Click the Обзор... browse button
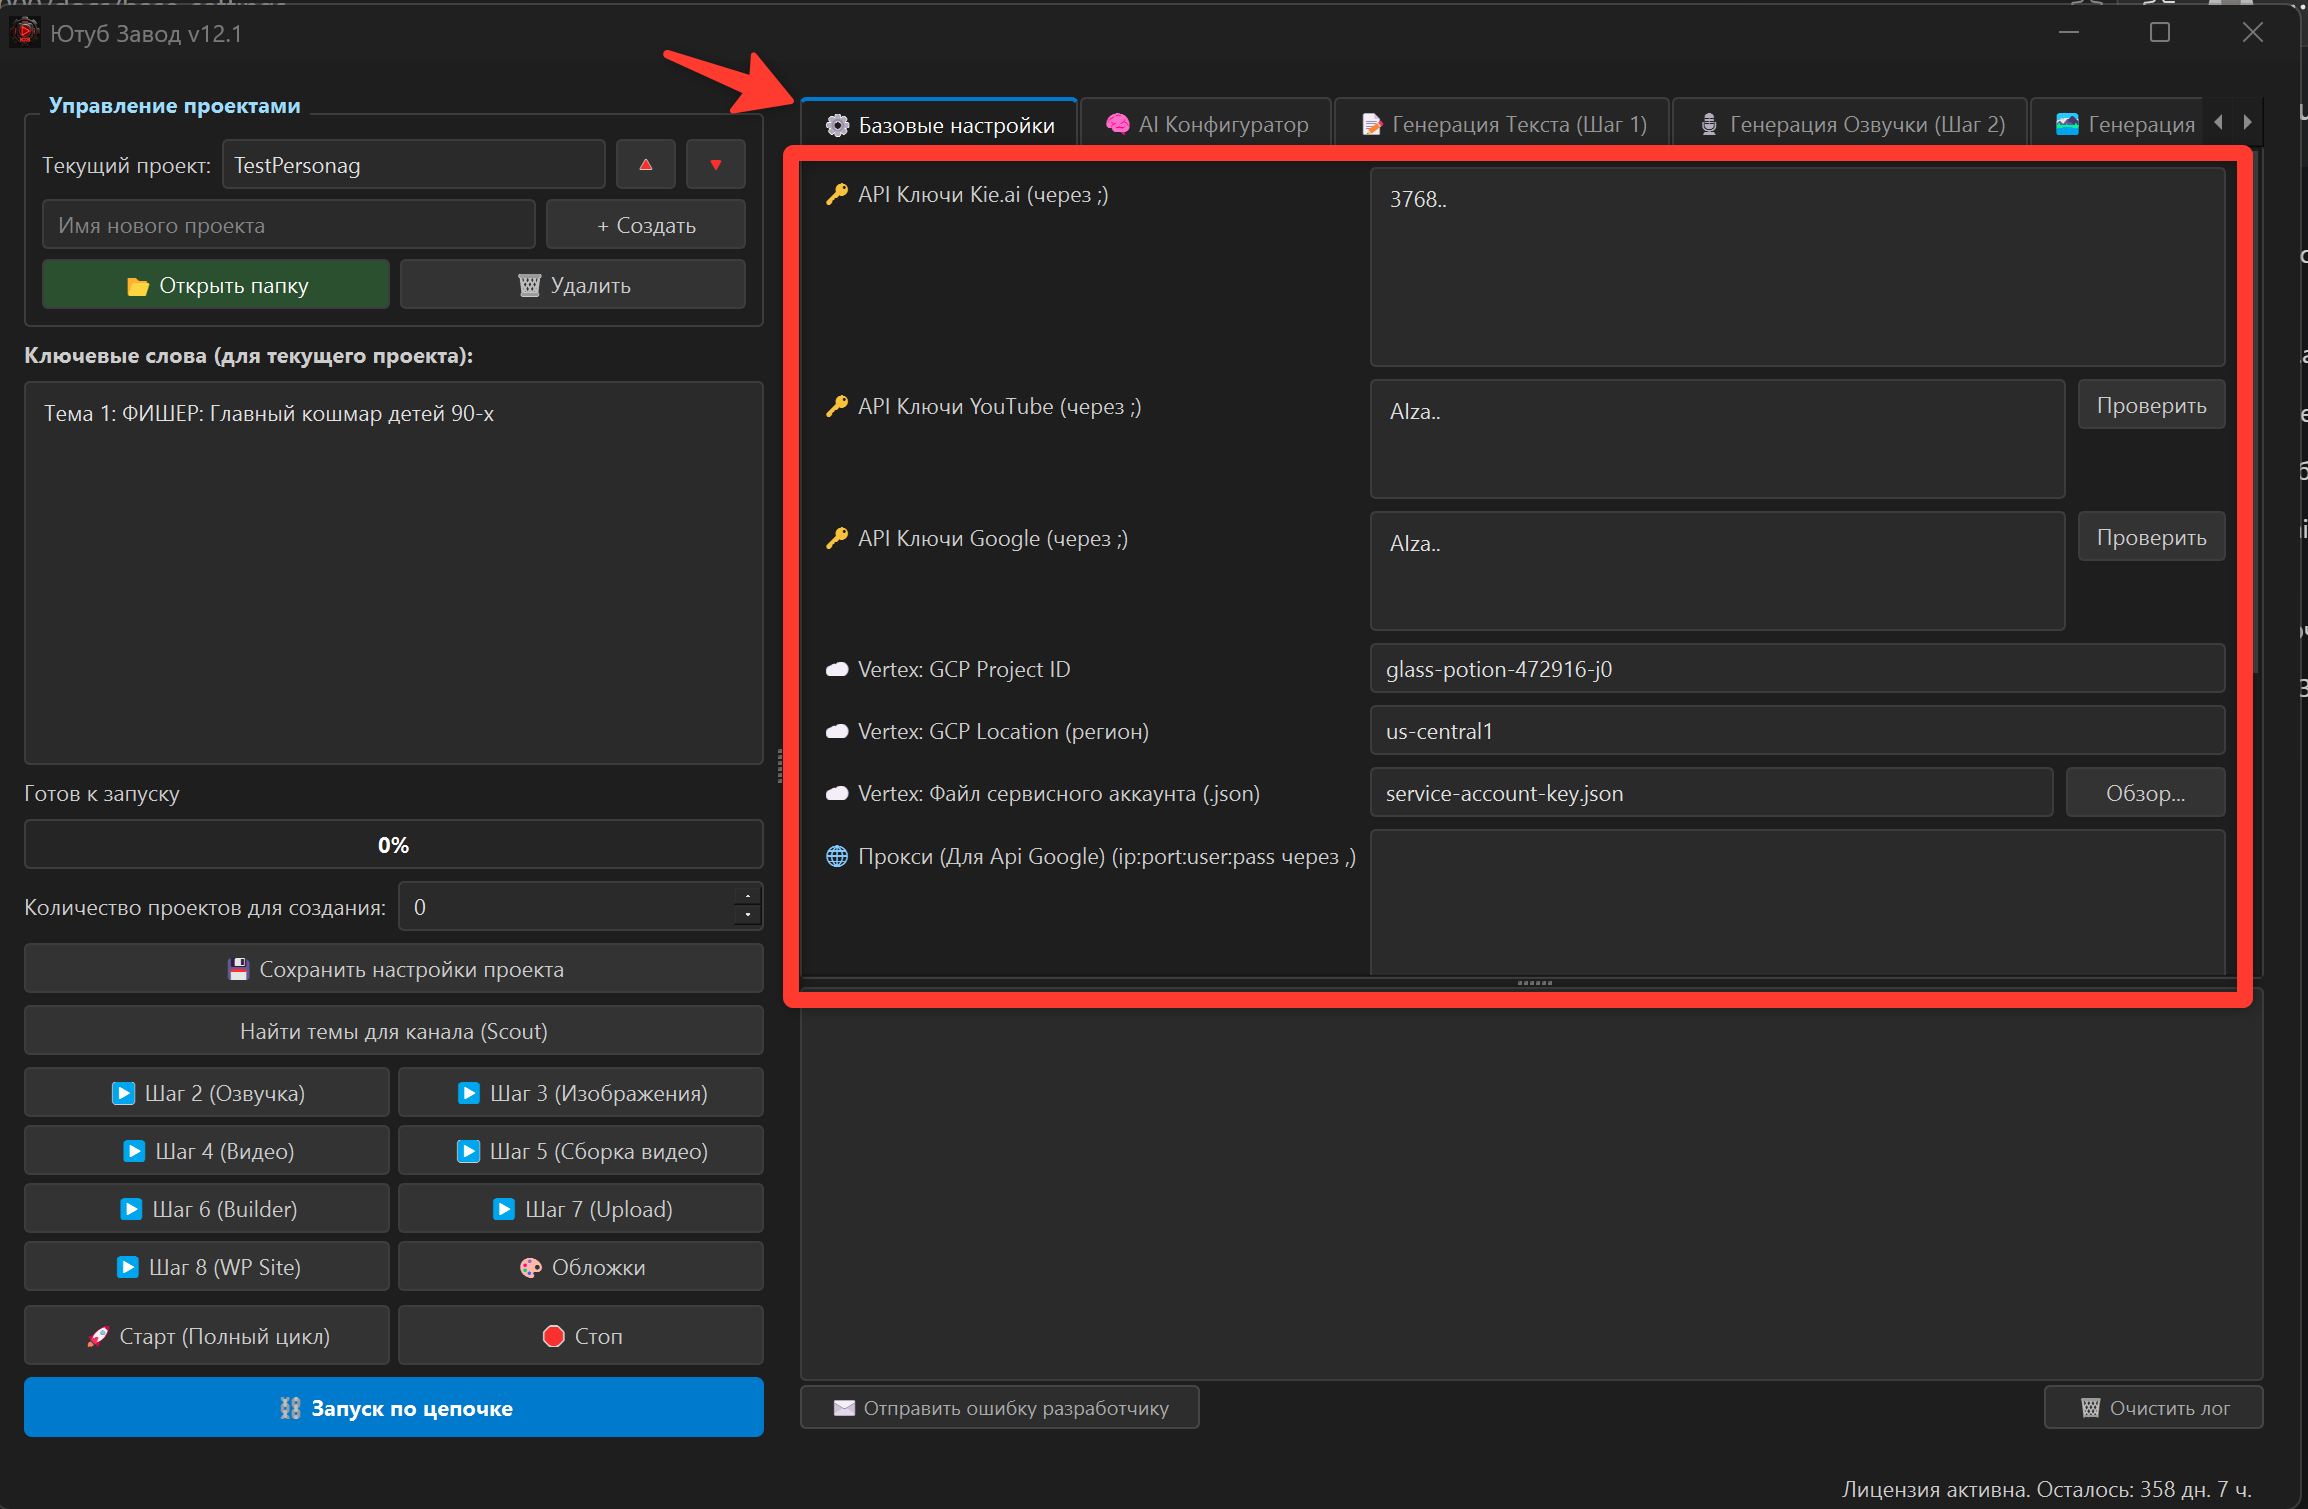 click(2145, 793)
